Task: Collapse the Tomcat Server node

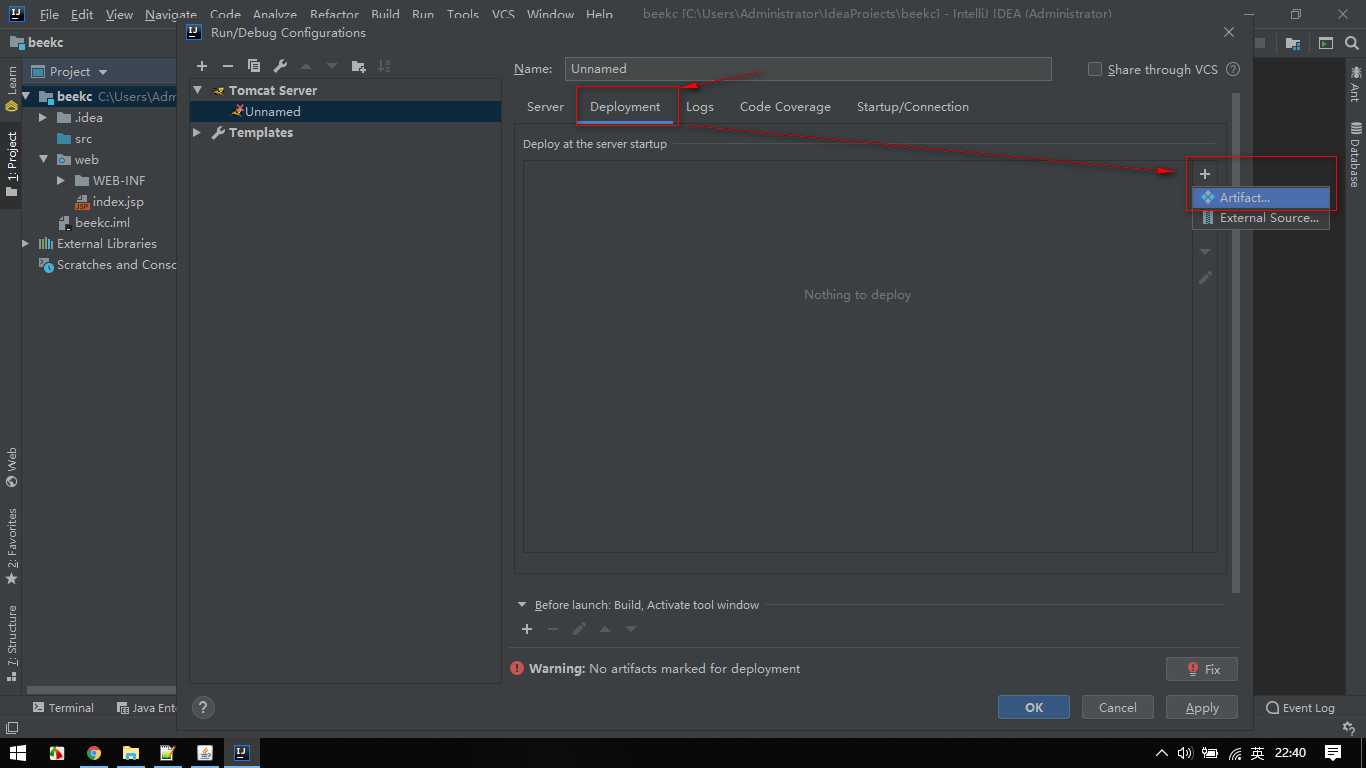Action: click(198, 90)
